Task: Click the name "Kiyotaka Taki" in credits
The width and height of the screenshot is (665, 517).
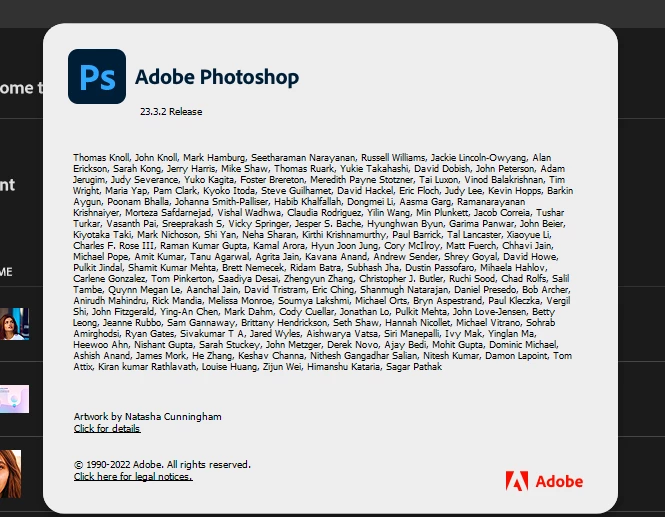Action: [101, 235]
